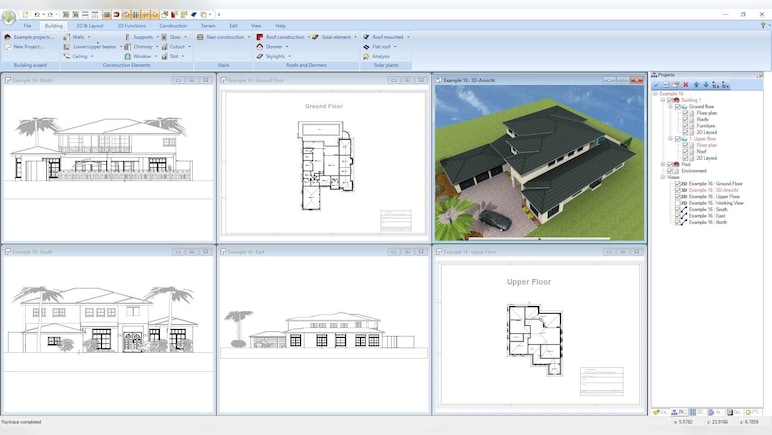Open the Stair construction dropdown arrow
This screenshot has width=772, height=435.
[249, 37]
